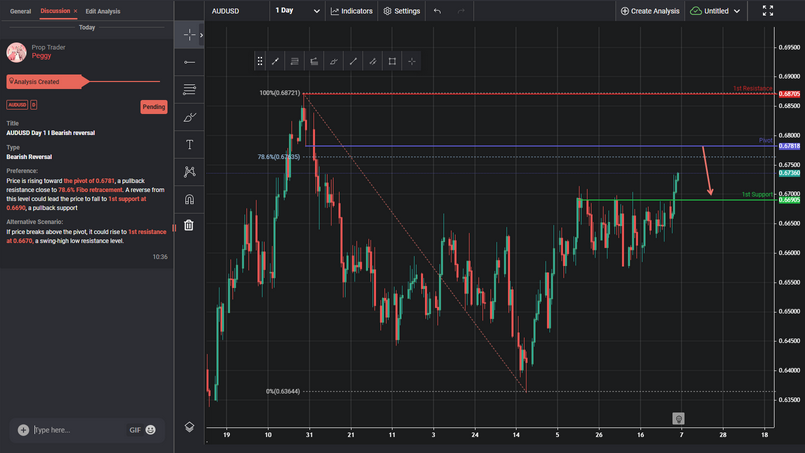Click the 0%(0.63644) Fib level label
Image resolution: width=805 pixels, height=453 pixels.
(283, 391)
